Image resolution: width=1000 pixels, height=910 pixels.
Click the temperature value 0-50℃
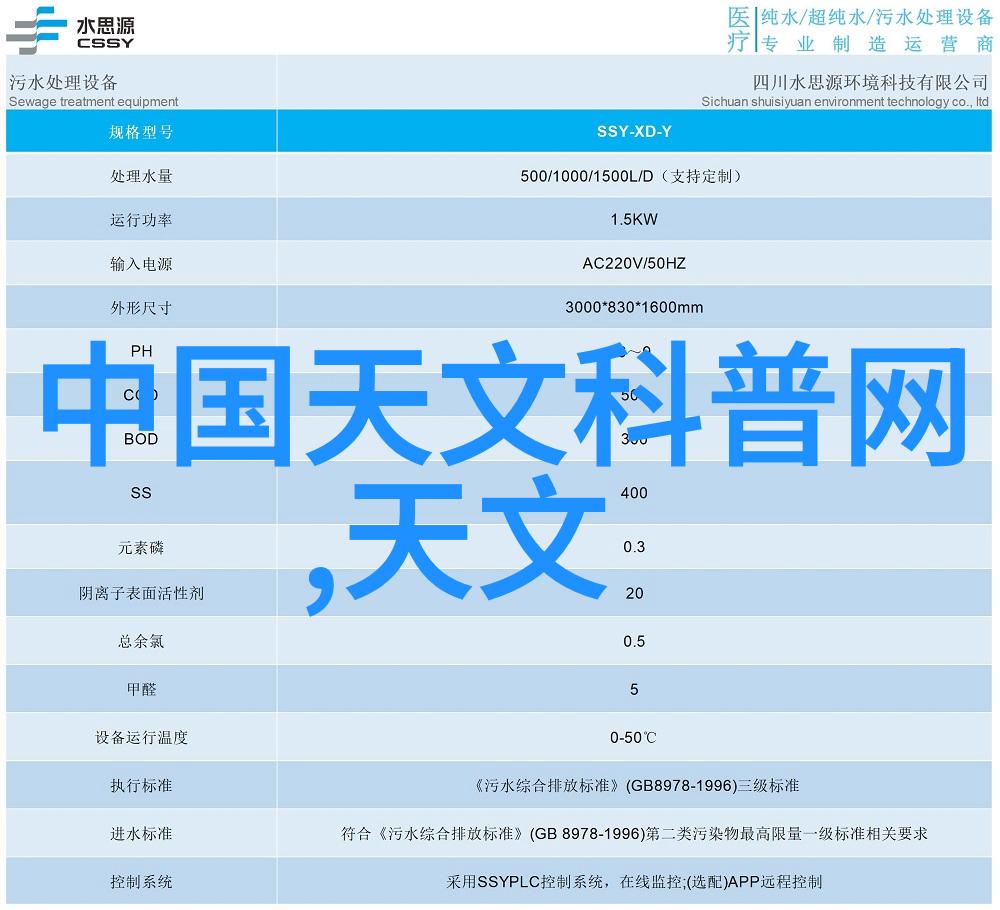pyautogui.click(x=633, y=738)
